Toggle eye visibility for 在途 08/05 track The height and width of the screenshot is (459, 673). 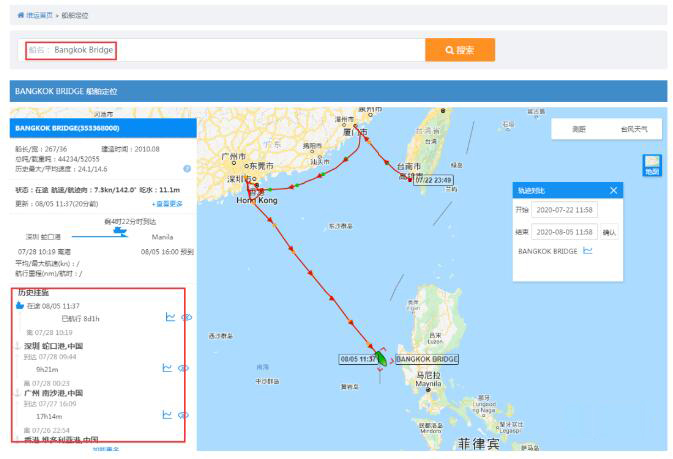tap(185, 317)
